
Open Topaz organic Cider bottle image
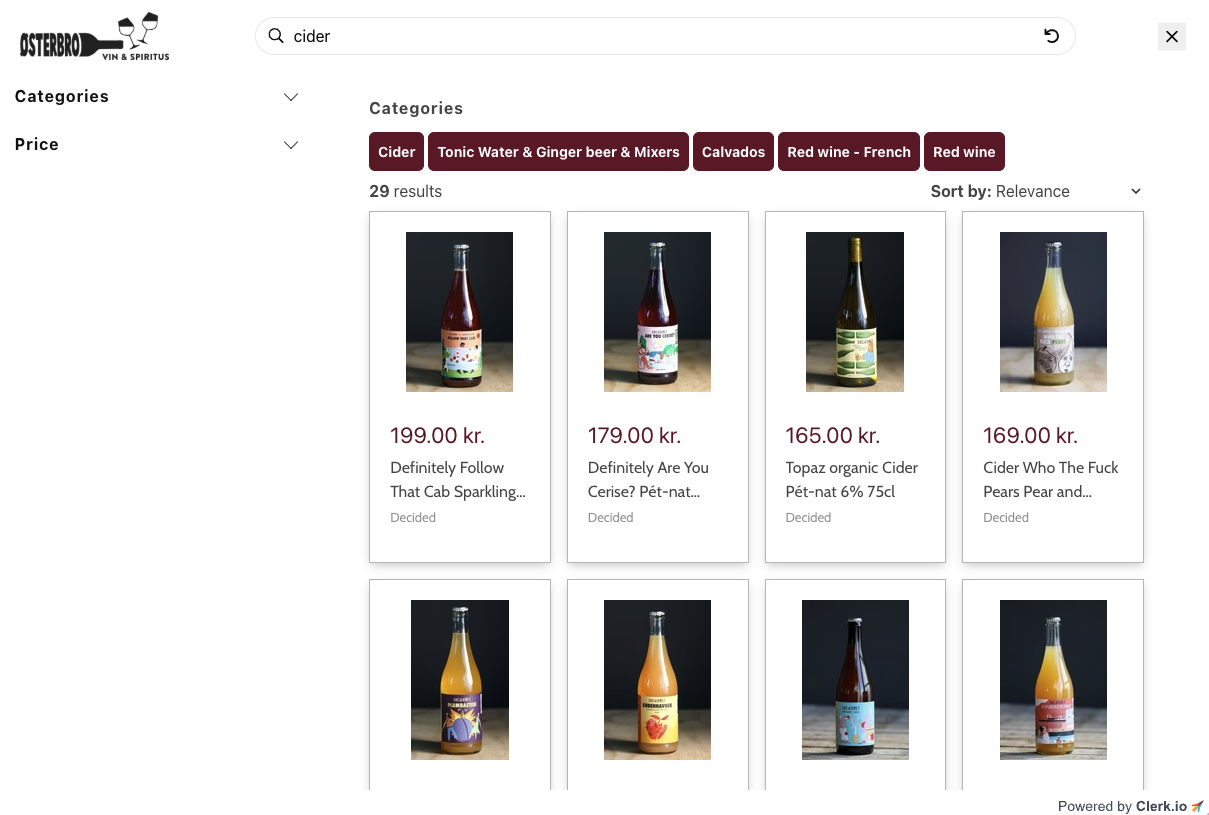click(x=855, y=312)
